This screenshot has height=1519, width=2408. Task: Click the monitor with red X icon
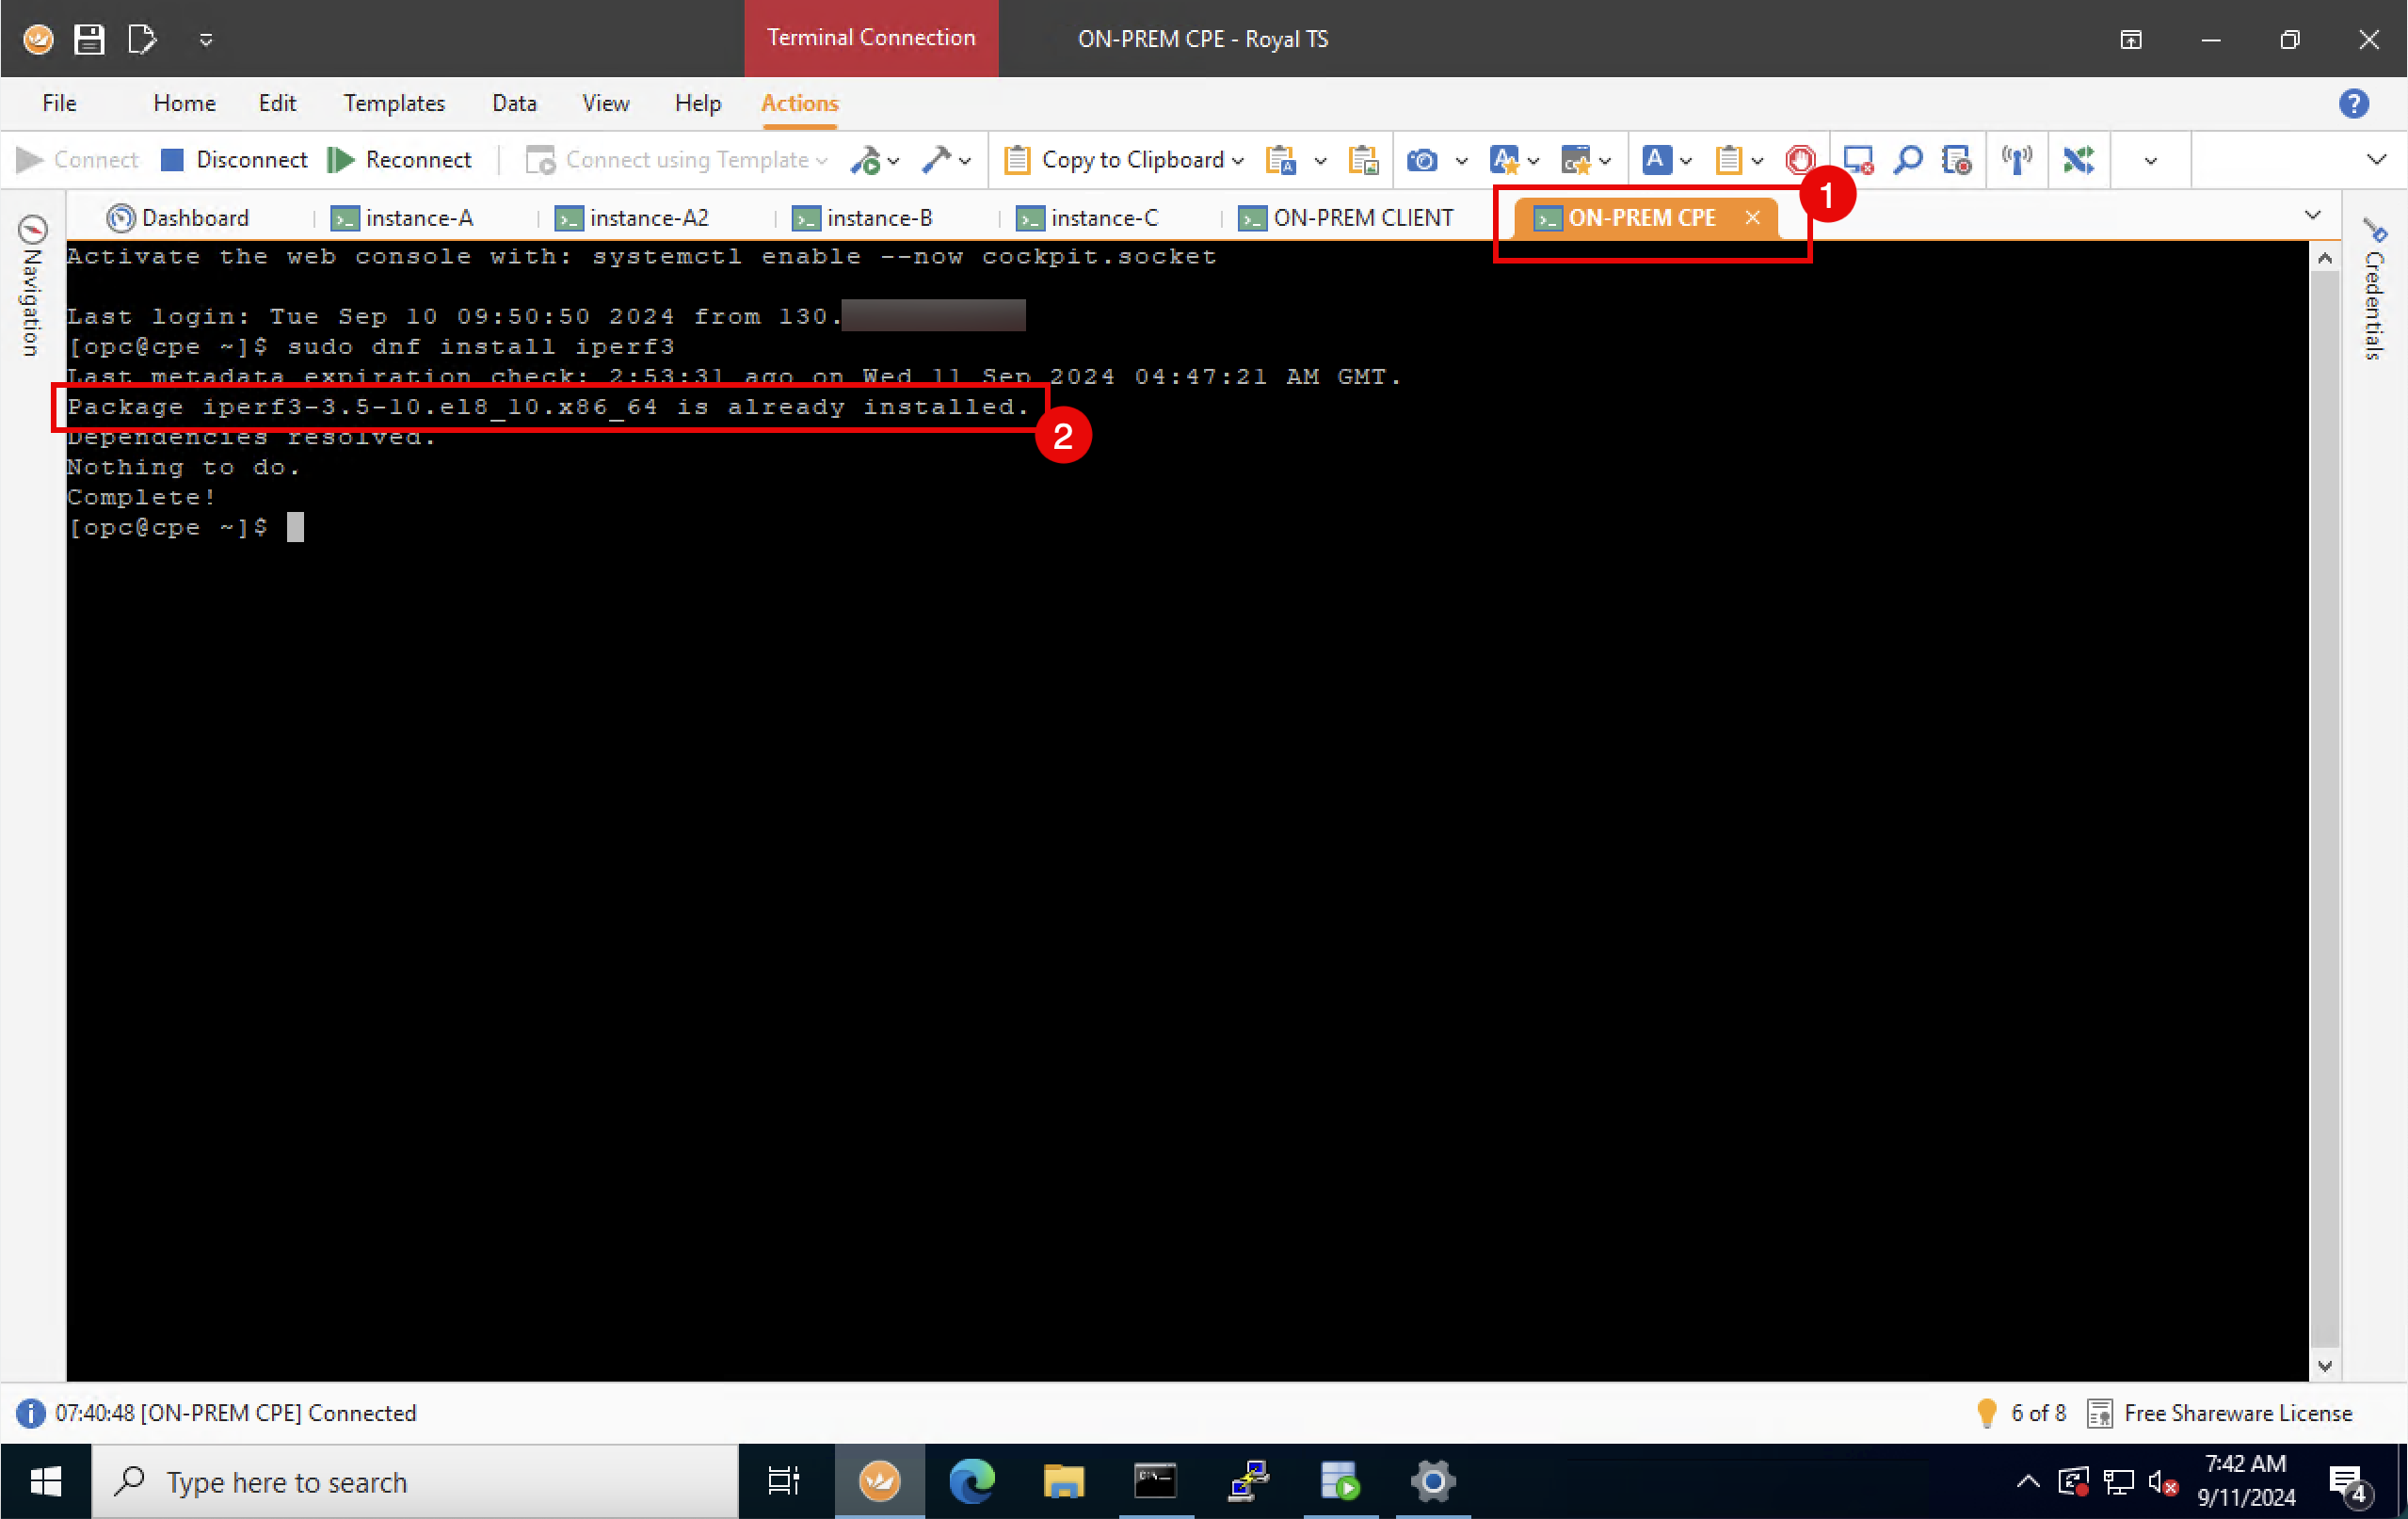tap(1857, 160)
